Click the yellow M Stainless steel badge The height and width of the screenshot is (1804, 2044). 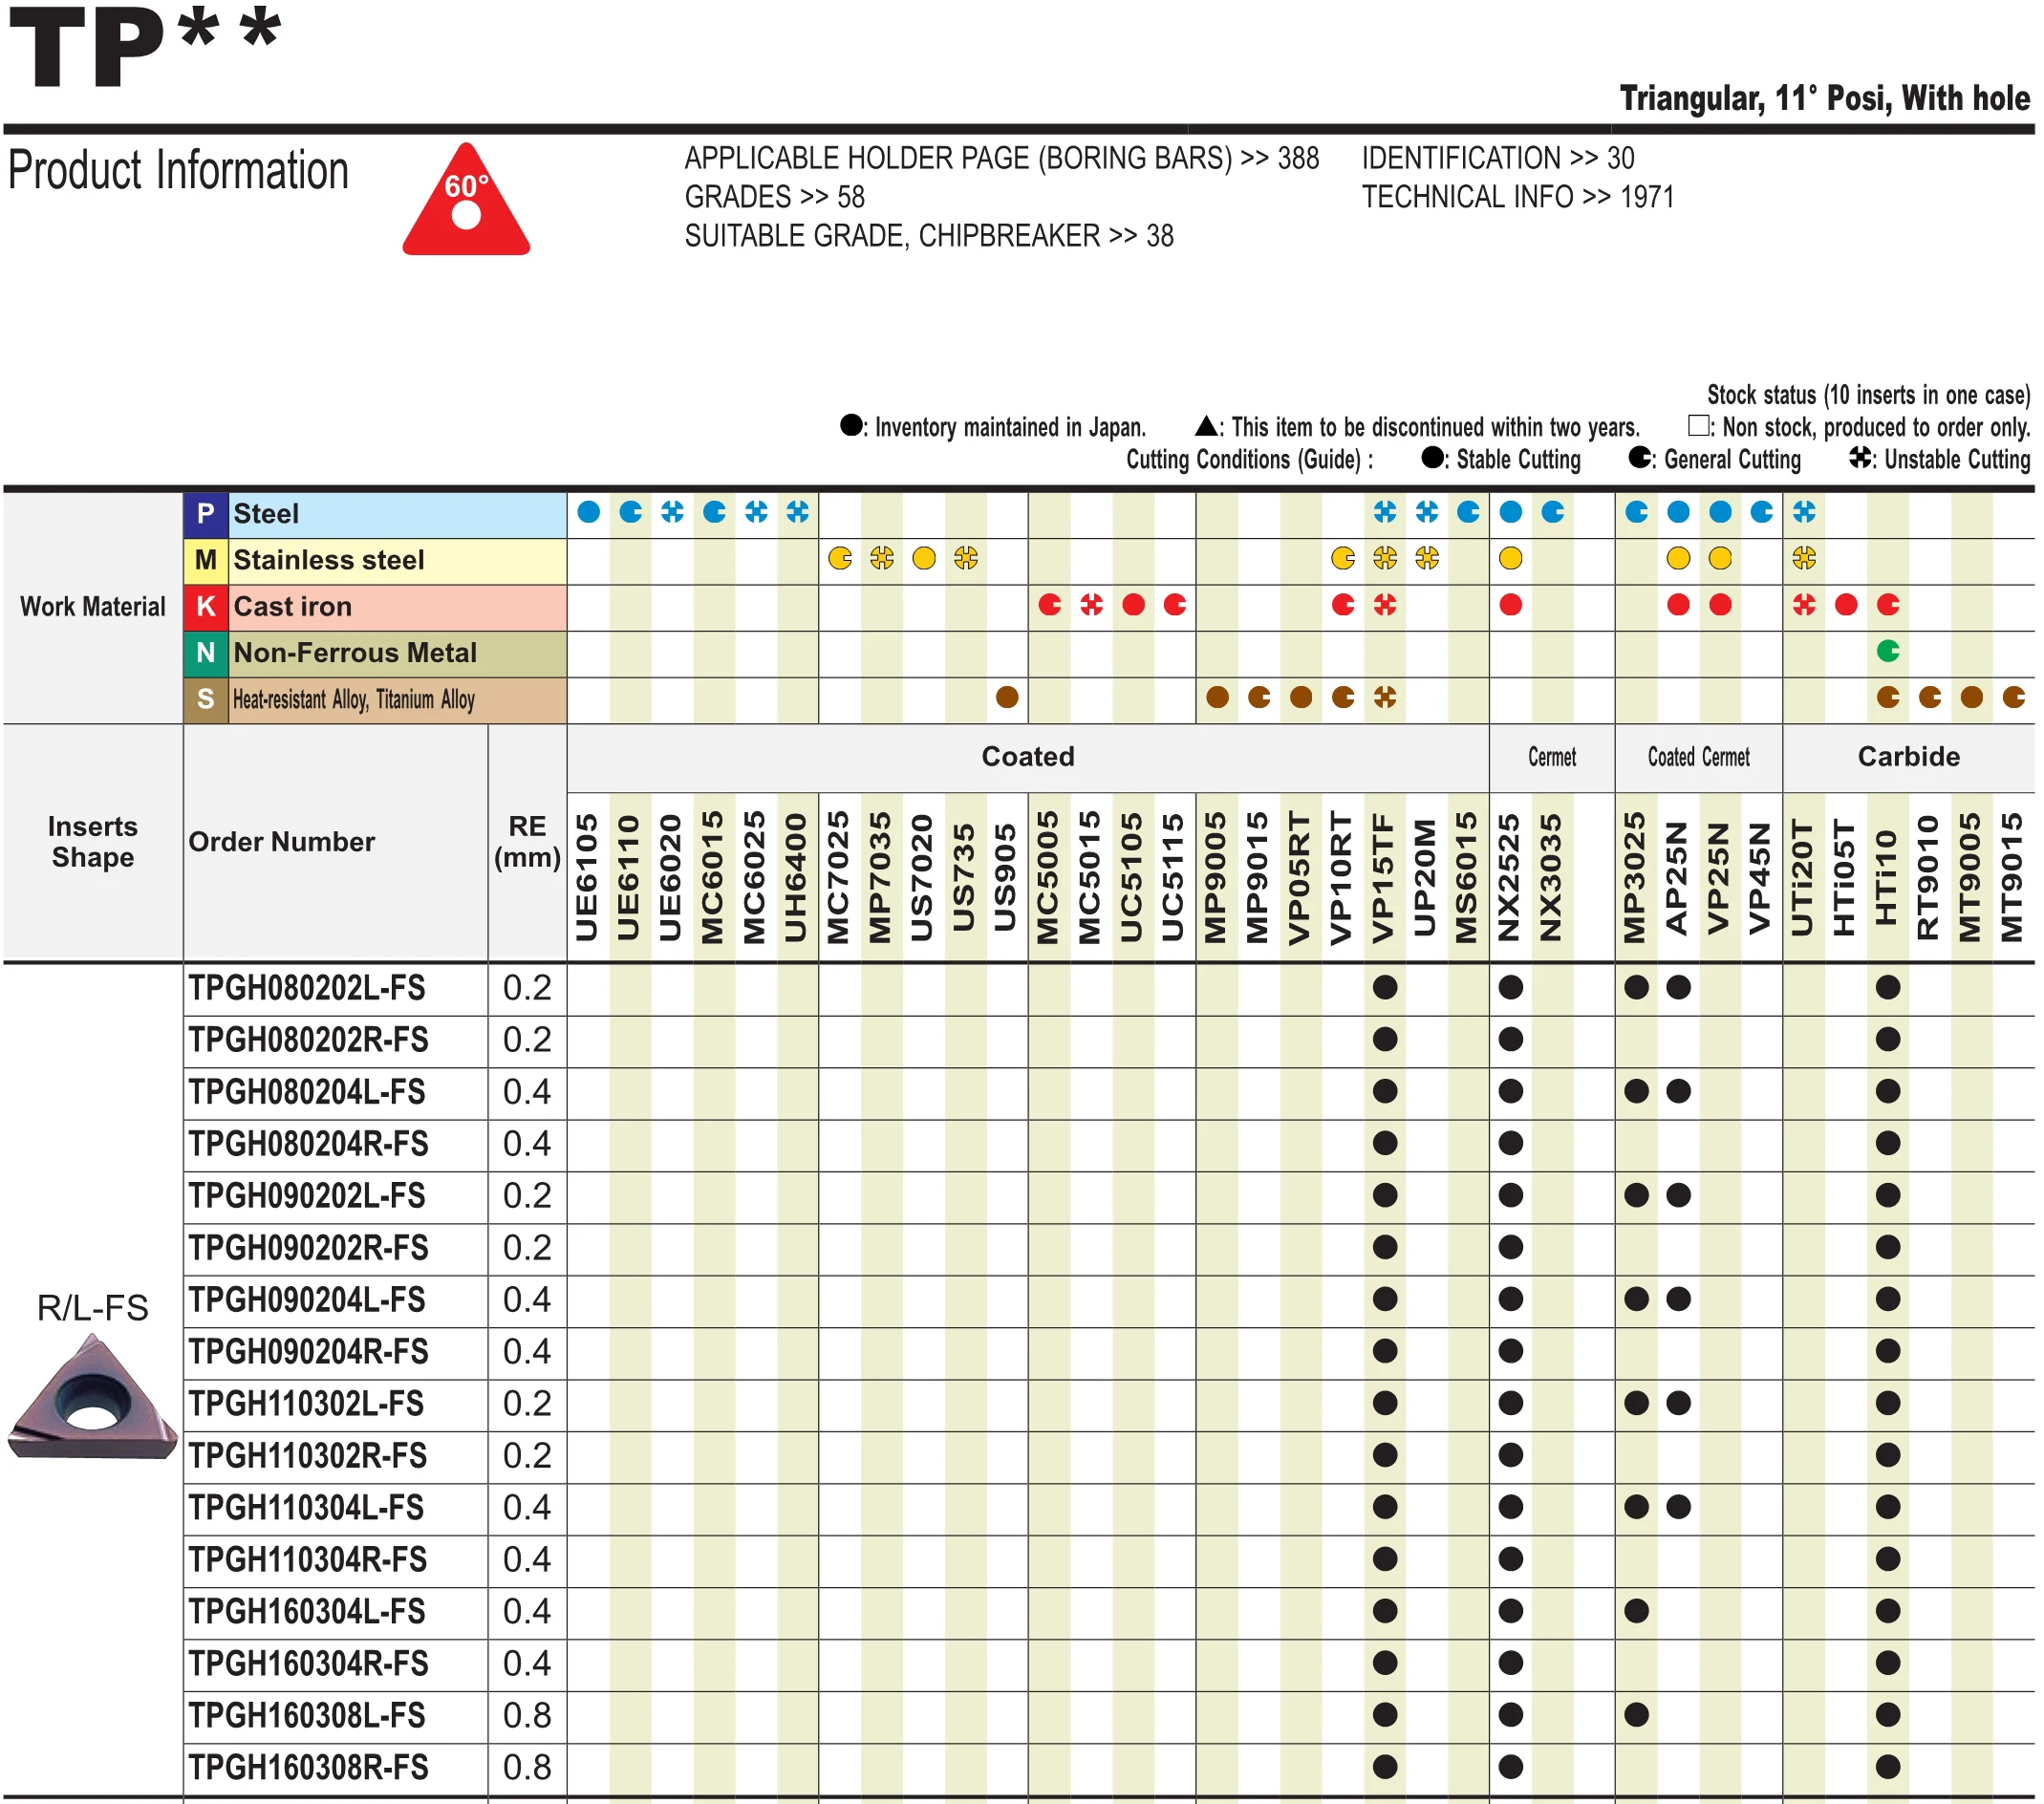206,560
